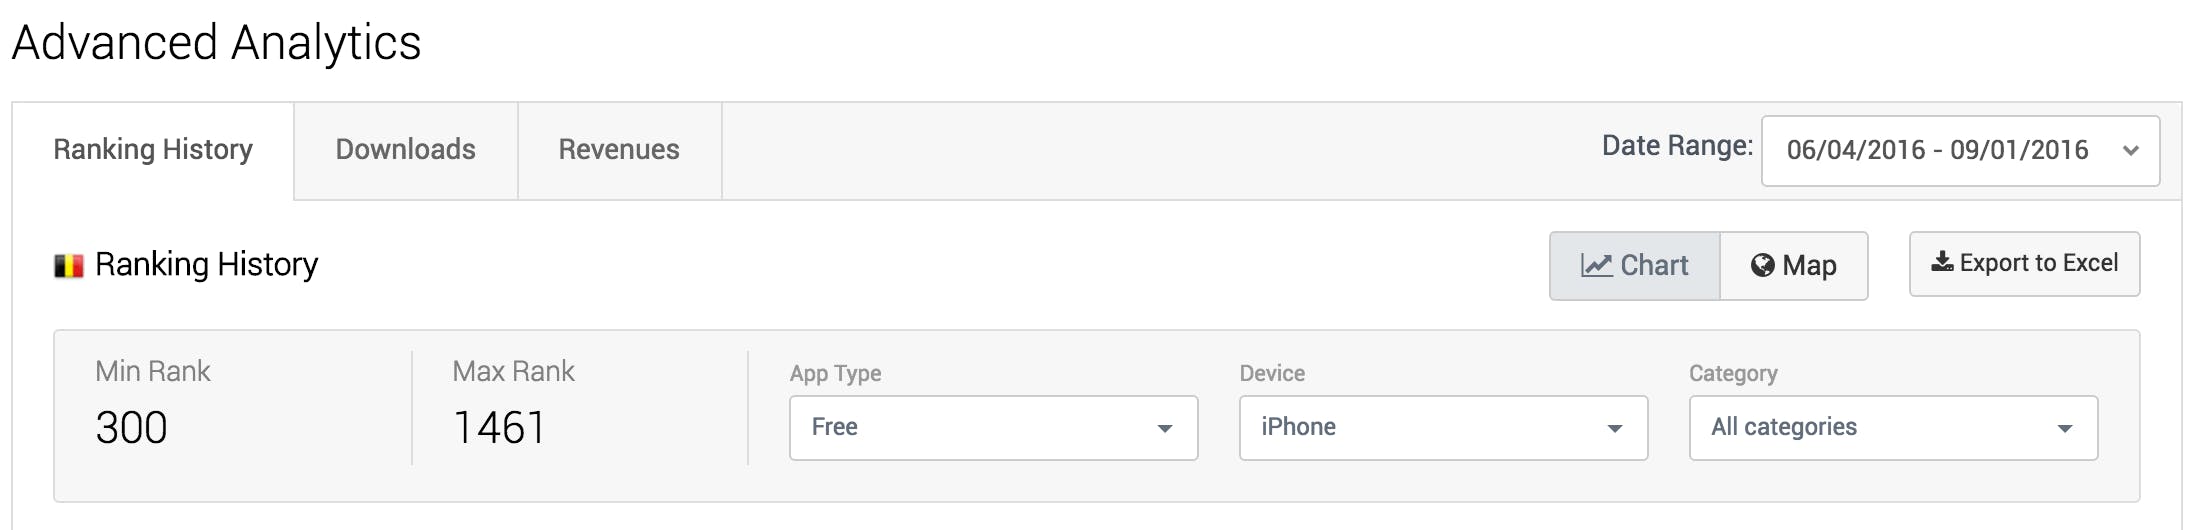Screen dimensions: 2195x530
Task: Open the Revenues tab
Action: [619, 150]
